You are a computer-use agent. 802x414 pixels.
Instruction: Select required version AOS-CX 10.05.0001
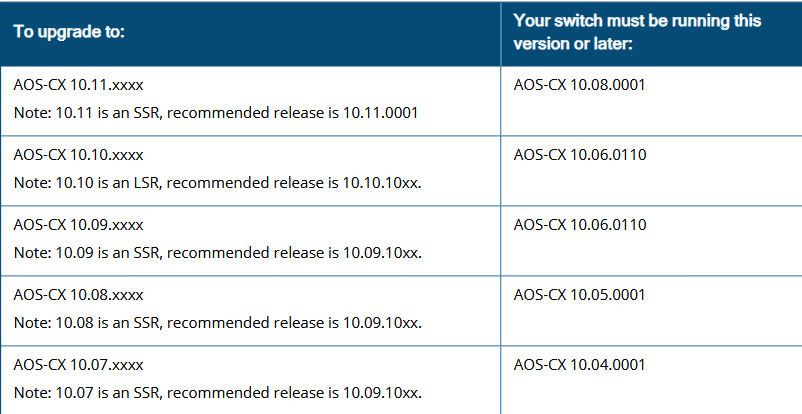[x=580, y=295]
